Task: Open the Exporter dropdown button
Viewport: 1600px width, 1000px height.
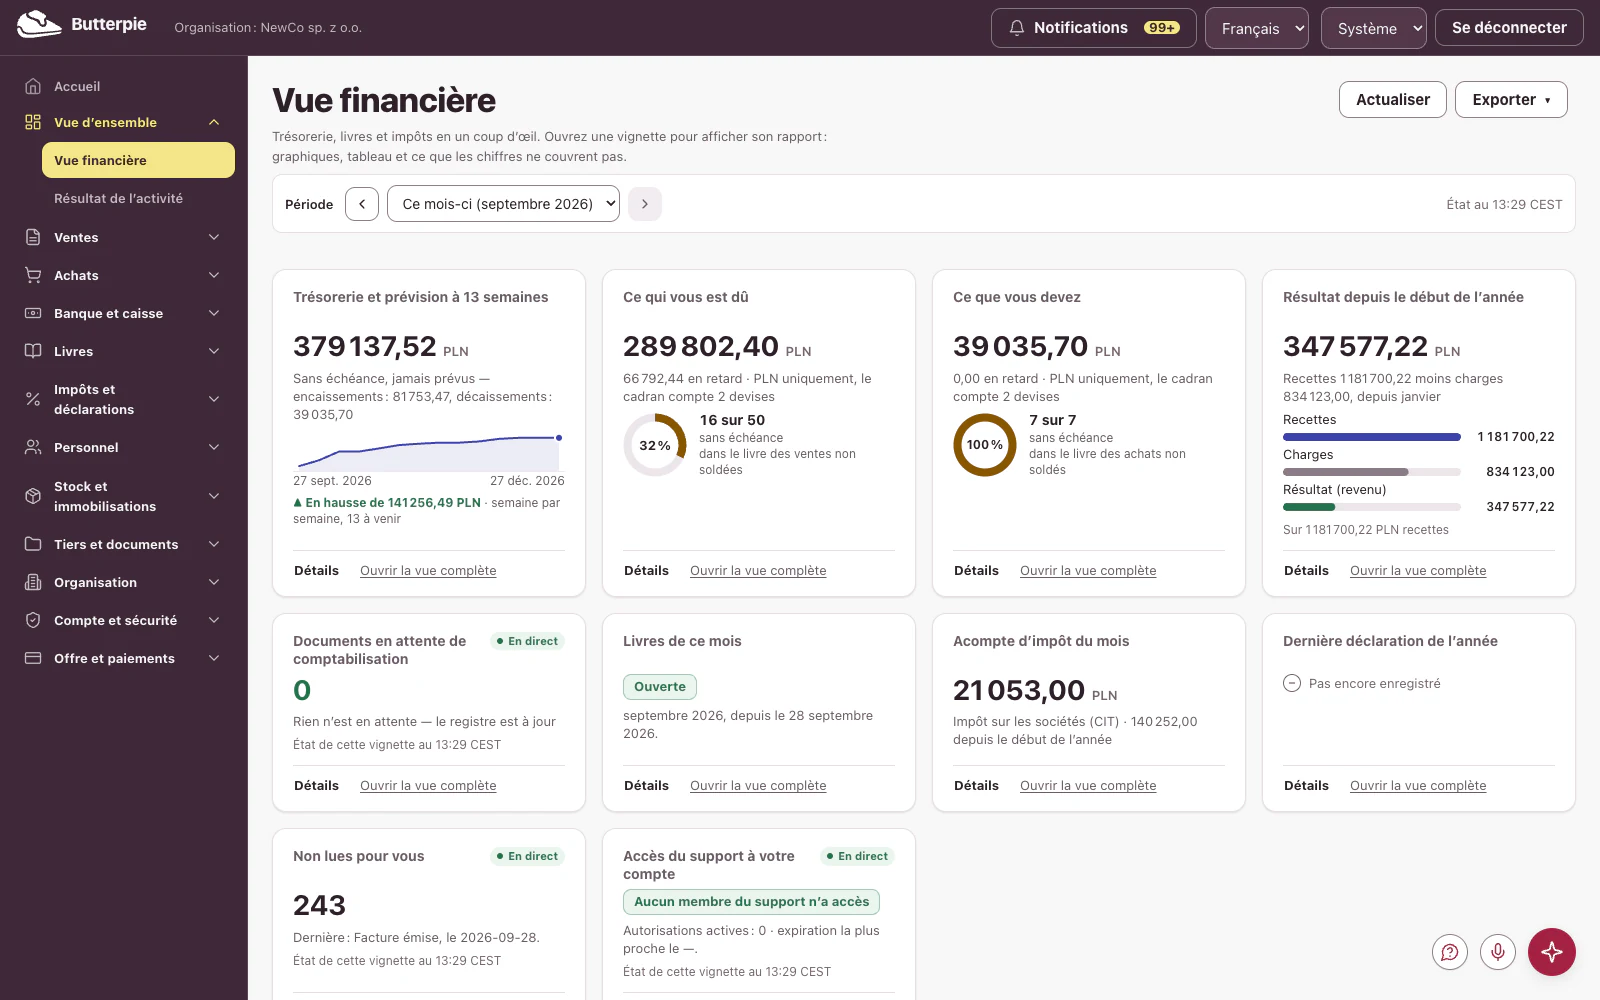Action: pyautogui.click(x=1511, y=99)
